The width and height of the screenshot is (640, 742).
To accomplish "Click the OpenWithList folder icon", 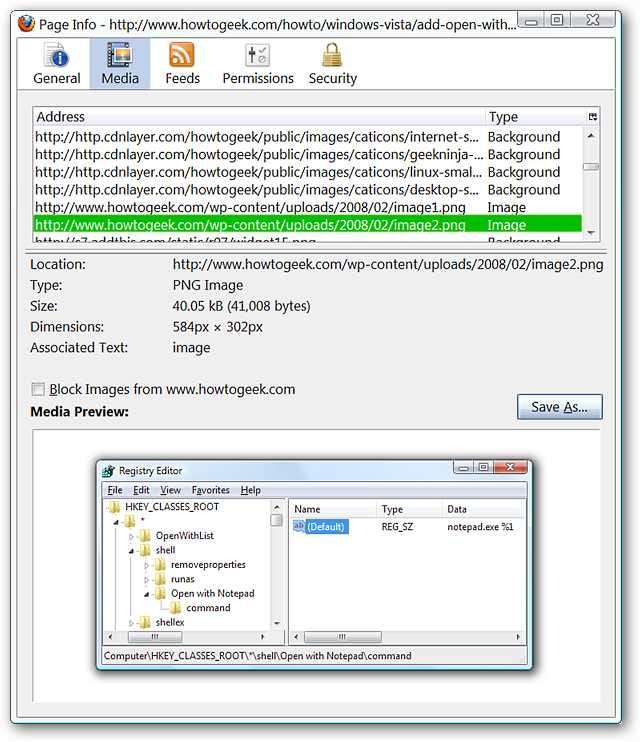I will point(145,536).
